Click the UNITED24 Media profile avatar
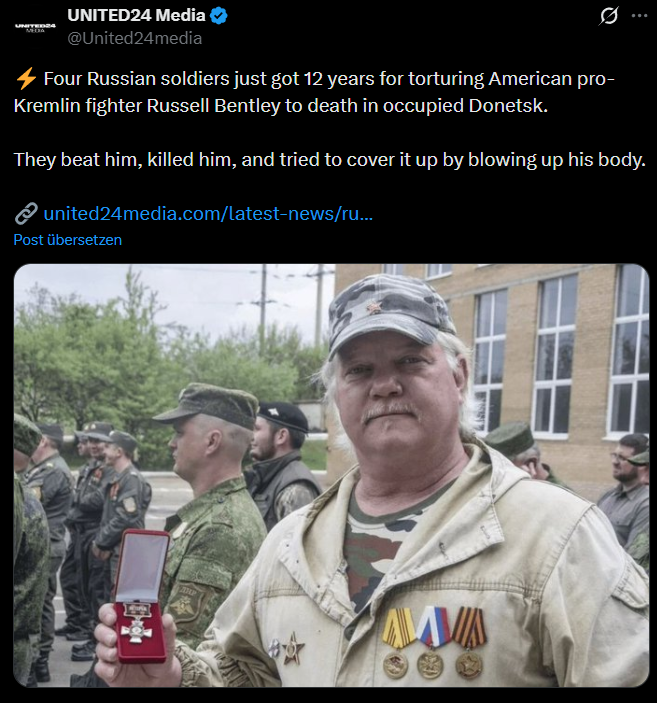 click(35, 27)
